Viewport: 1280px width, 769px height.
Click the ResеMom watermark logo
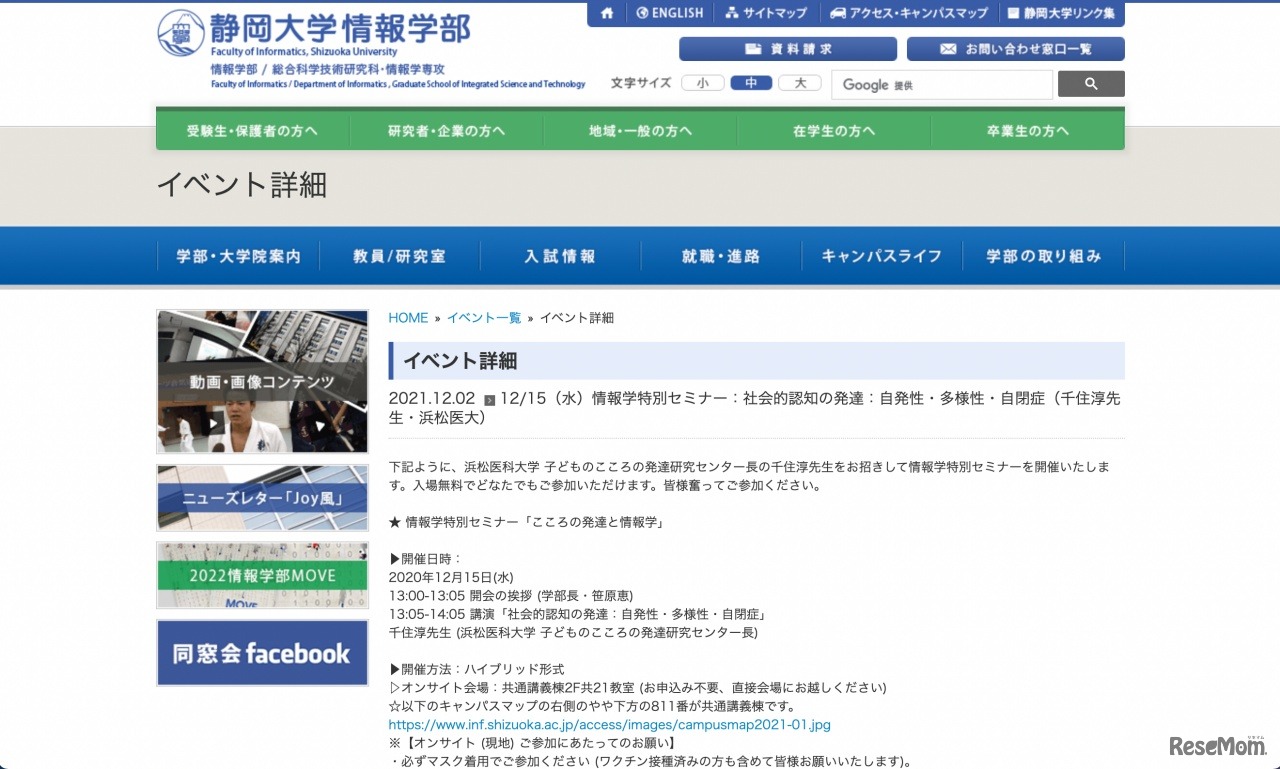(x=1218, y=746)
